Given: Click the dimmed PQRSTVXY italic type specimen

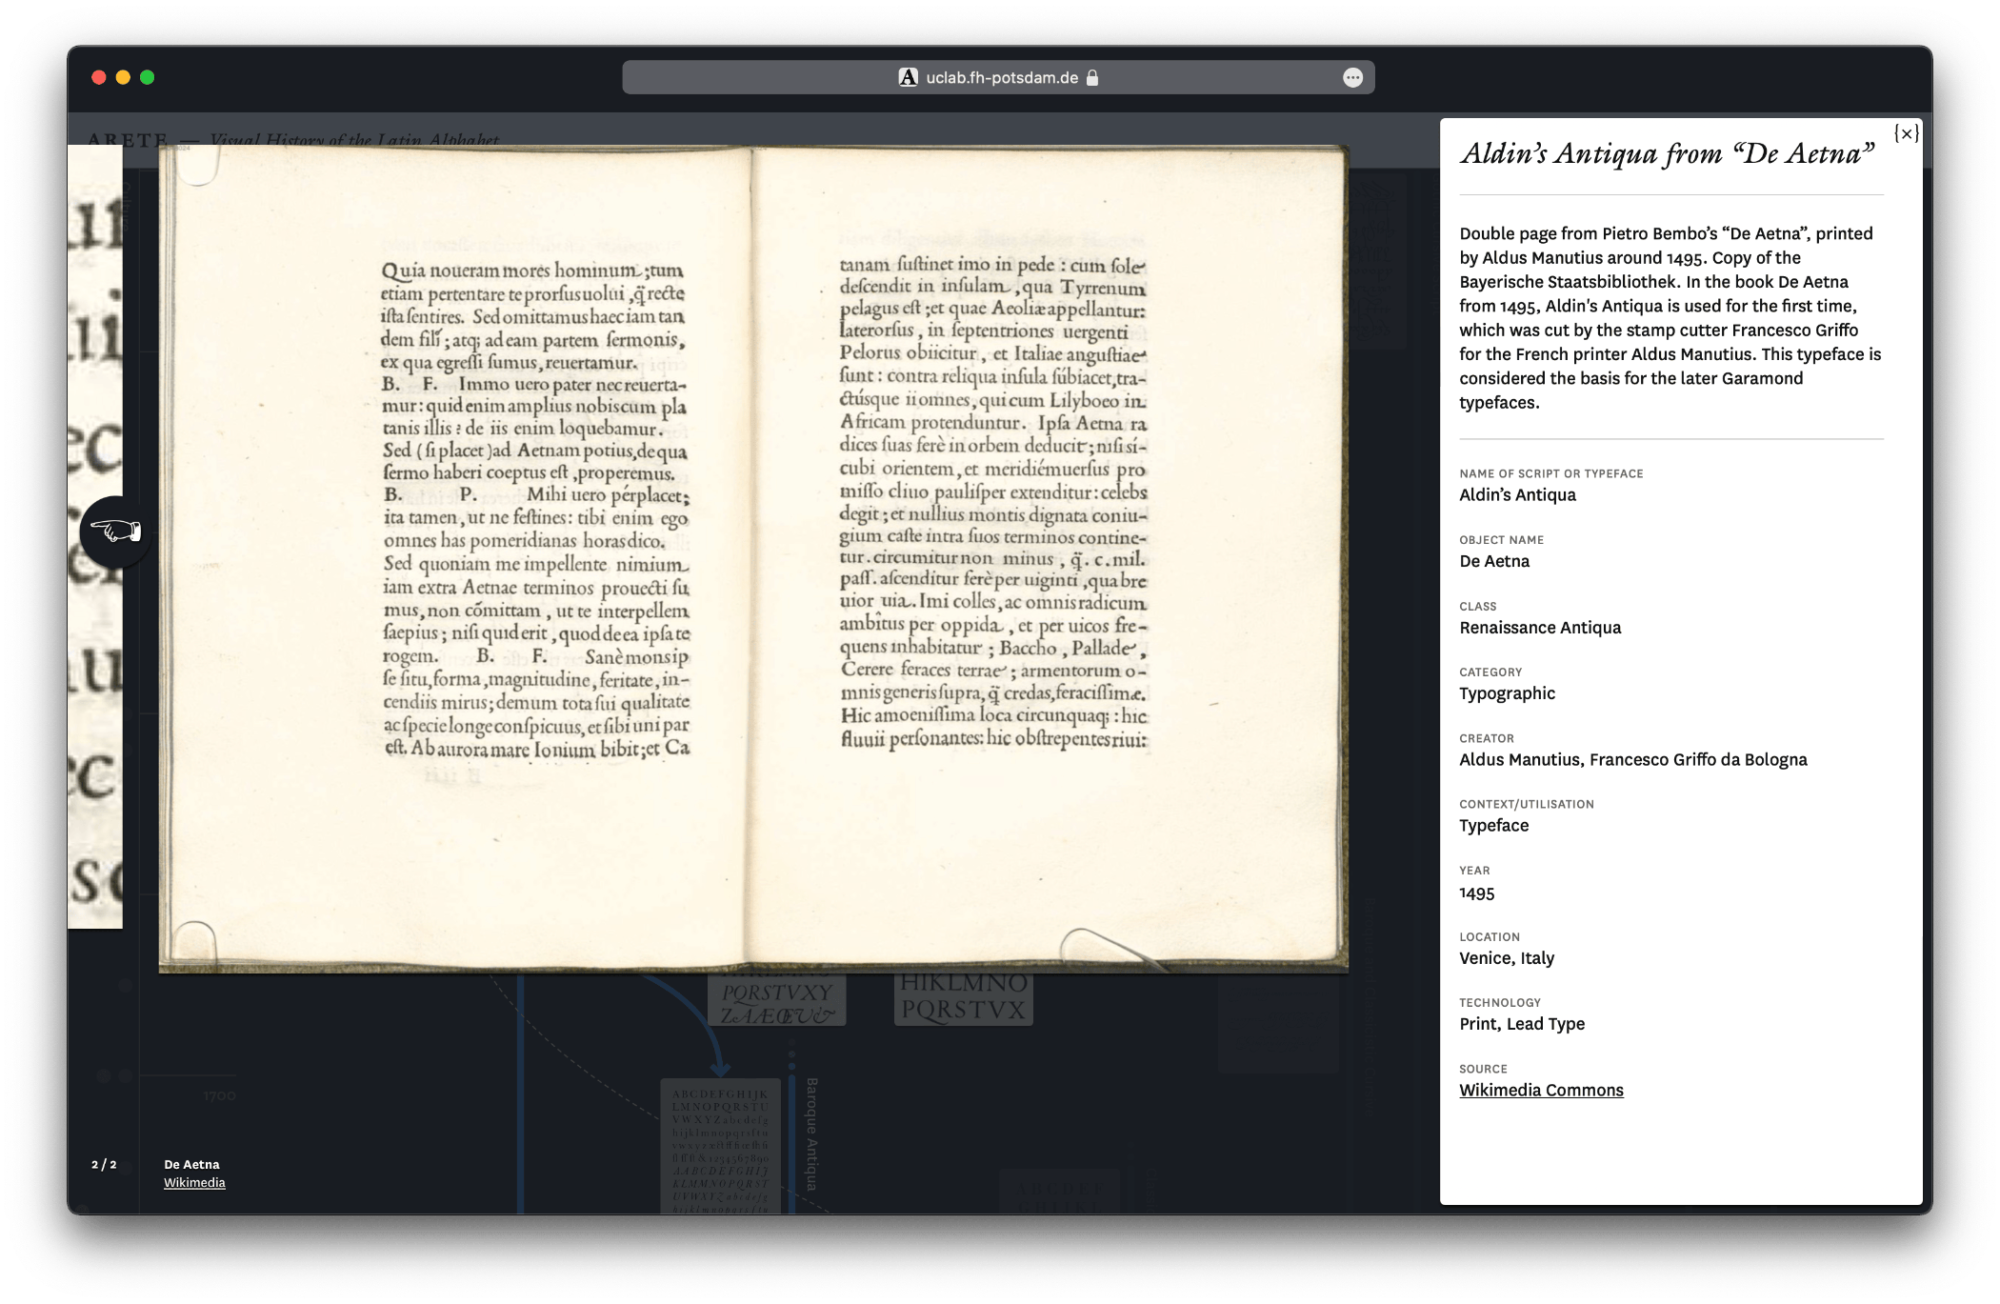Looking at the screenshot, I should 777,1000.
